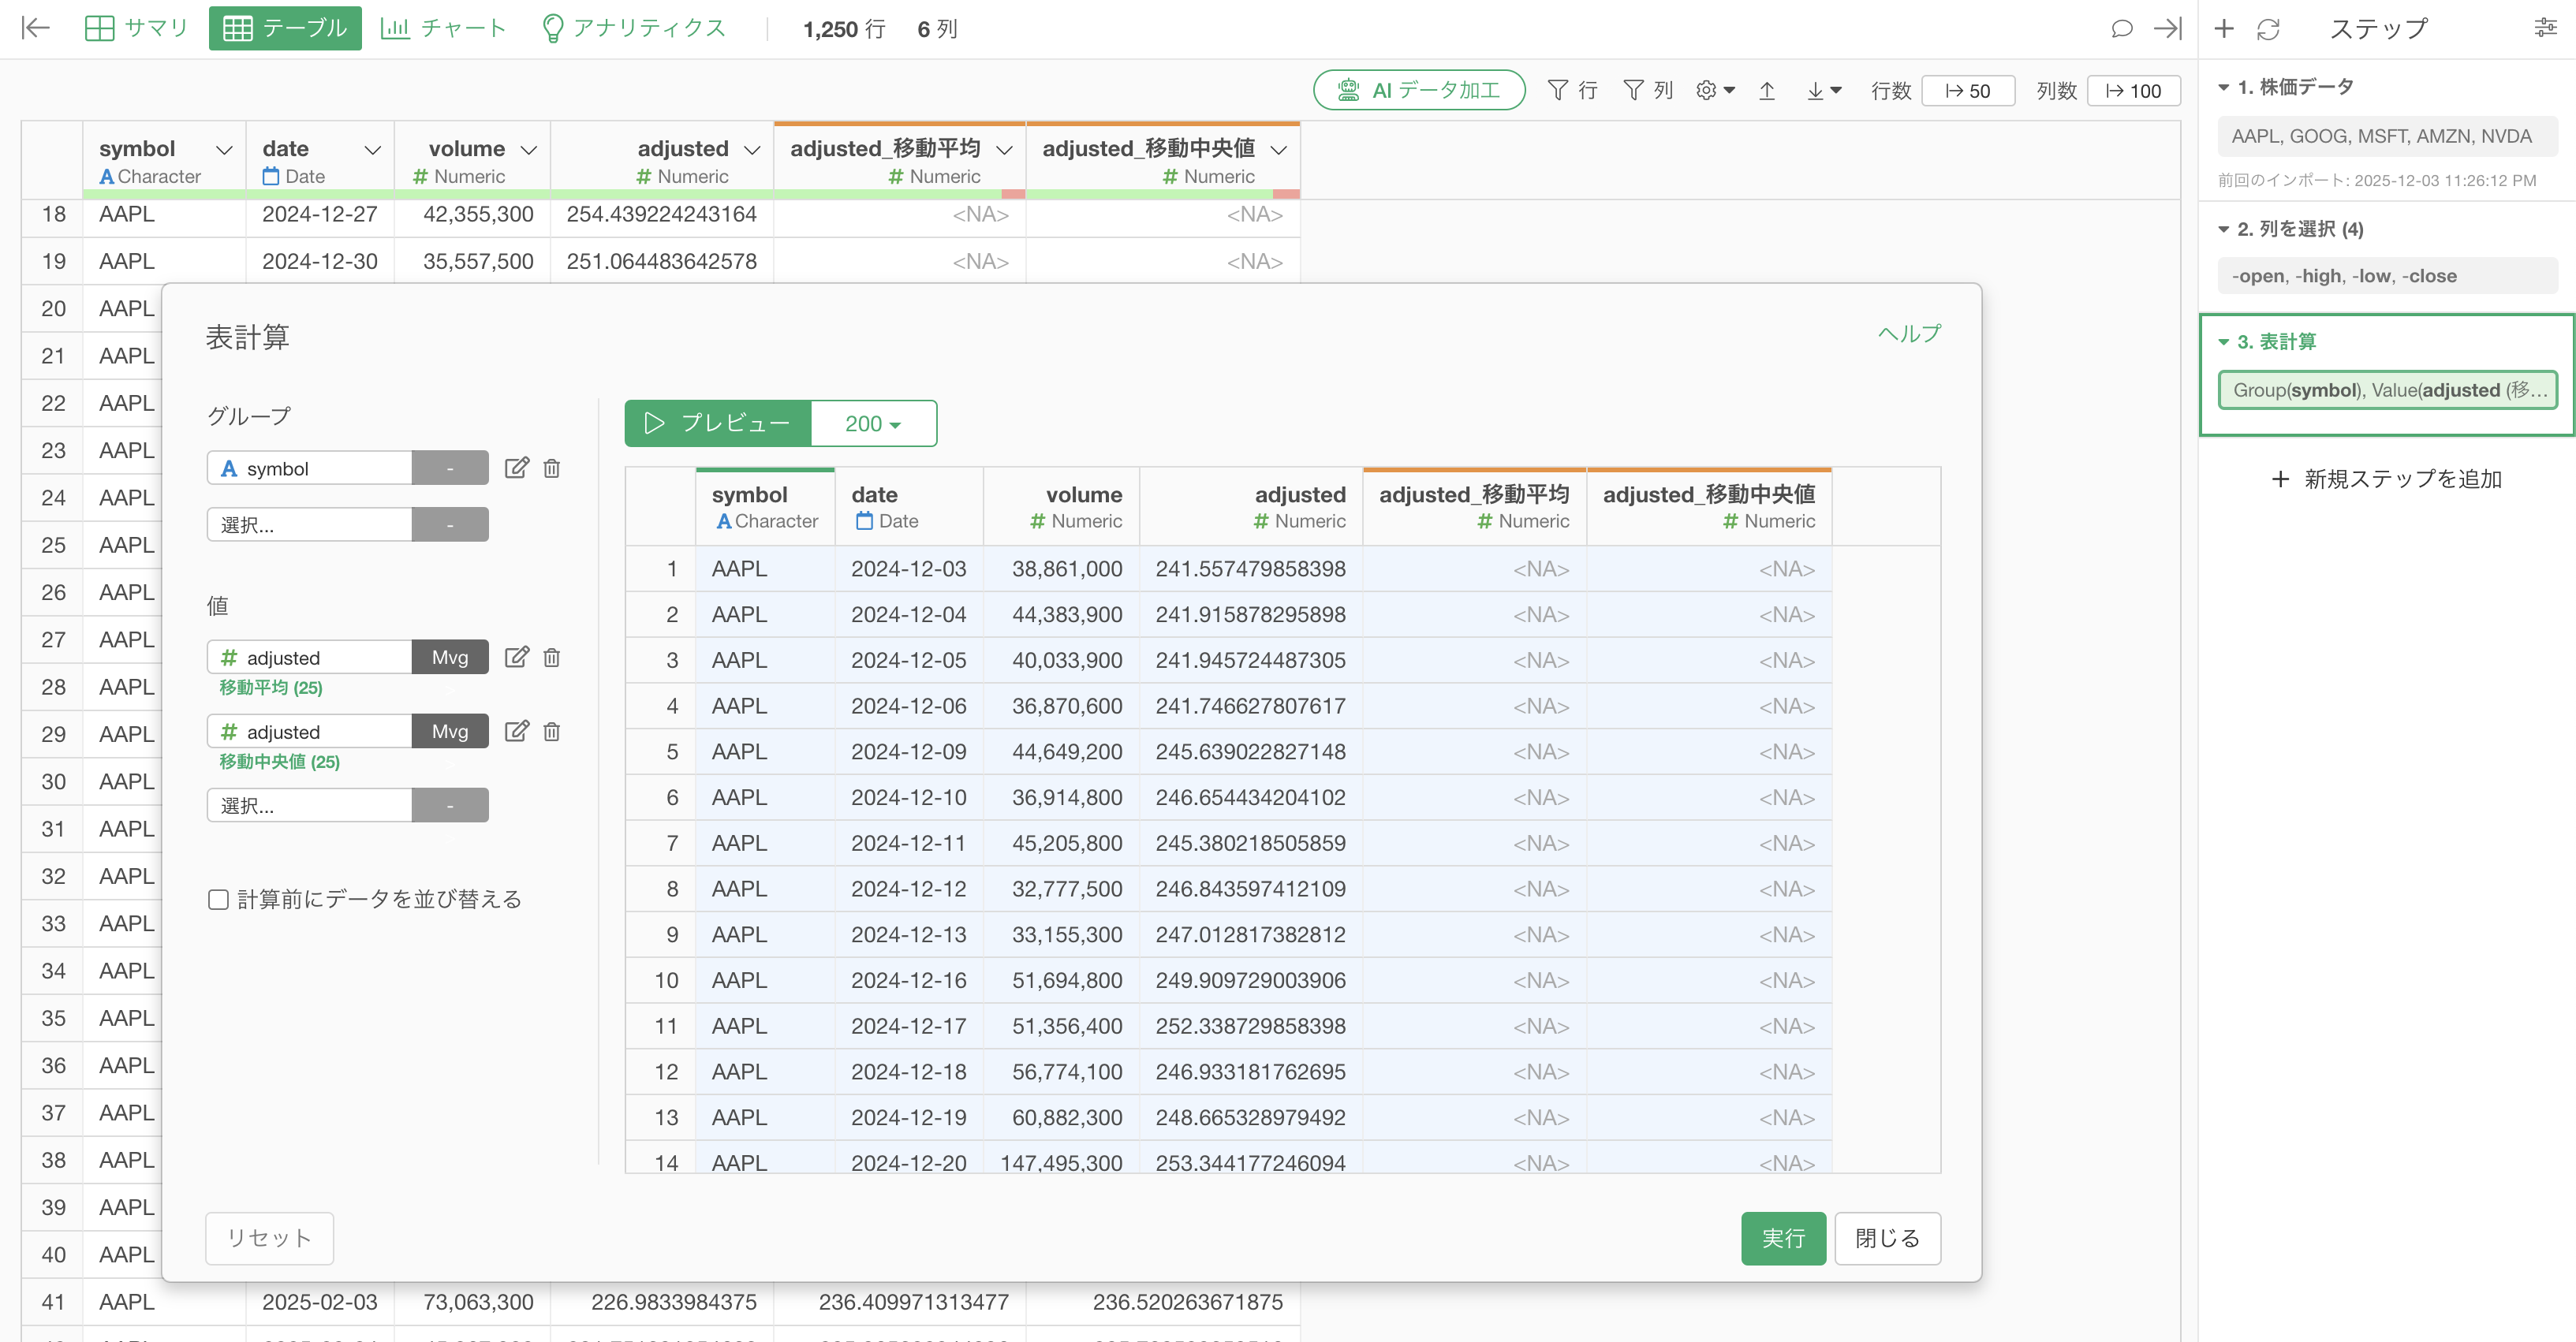This screenshot has width=2576, height=1342.
Task: Switch to the チャート tab
Action: pos(444,28)
